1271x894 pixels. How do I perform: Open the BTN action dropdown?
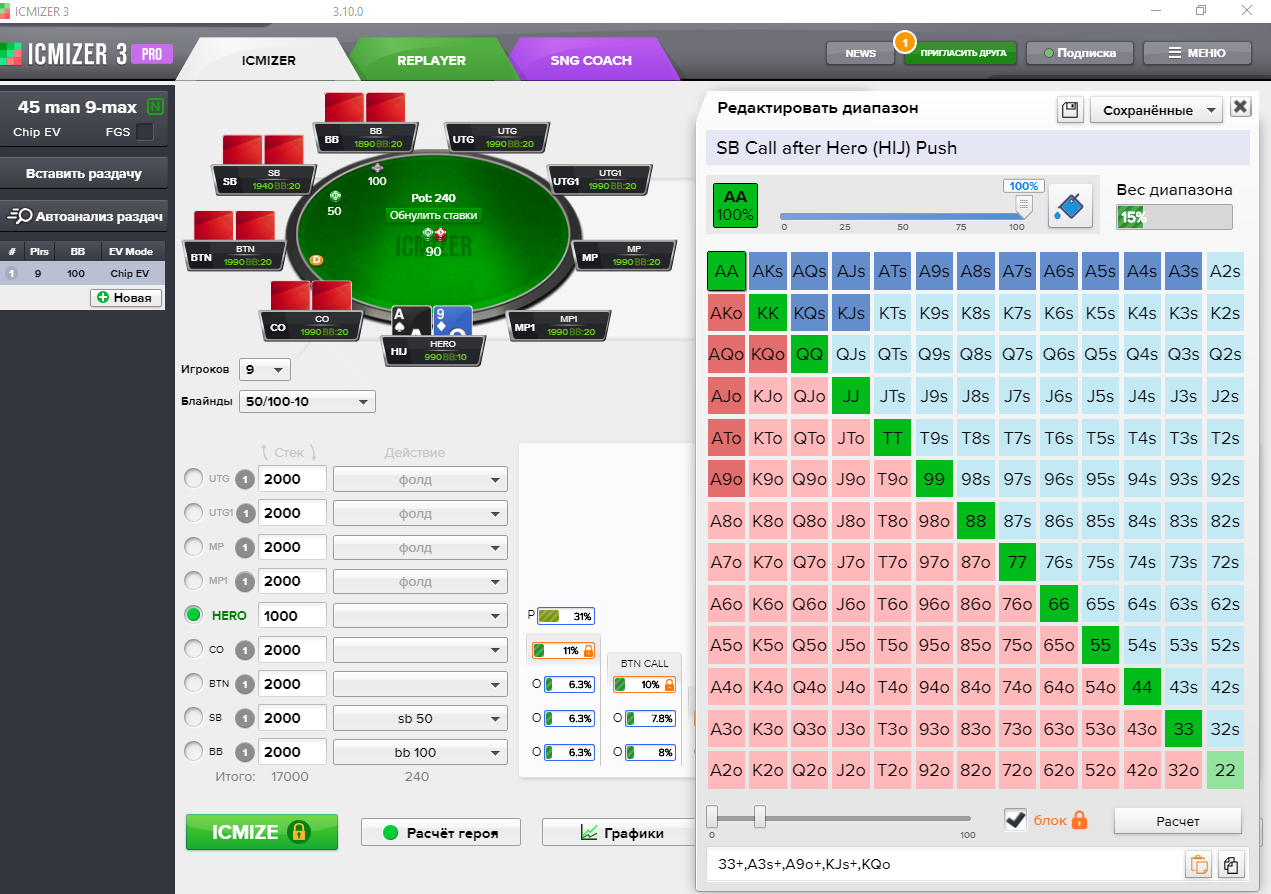[x=420, y=684]
